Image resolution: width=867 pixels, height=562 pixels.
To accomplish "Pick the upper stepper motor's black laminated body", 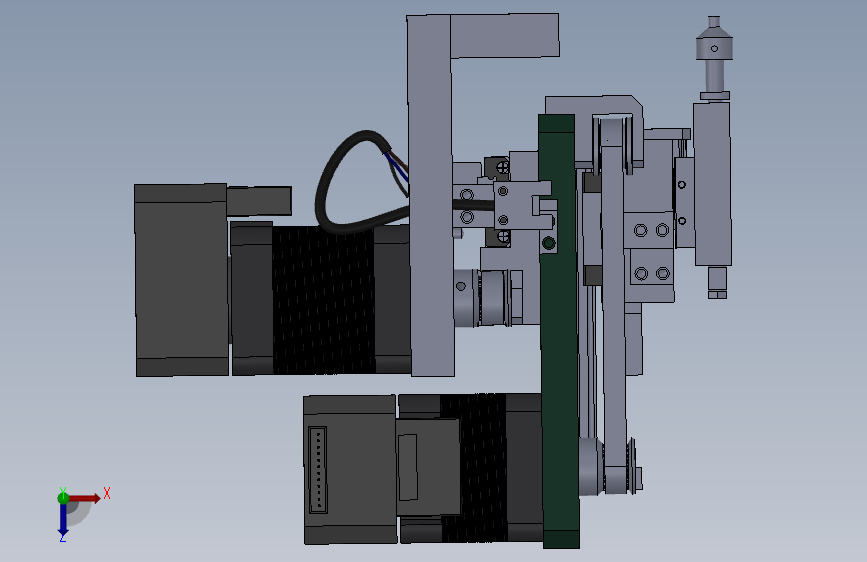I will (323, 300).
